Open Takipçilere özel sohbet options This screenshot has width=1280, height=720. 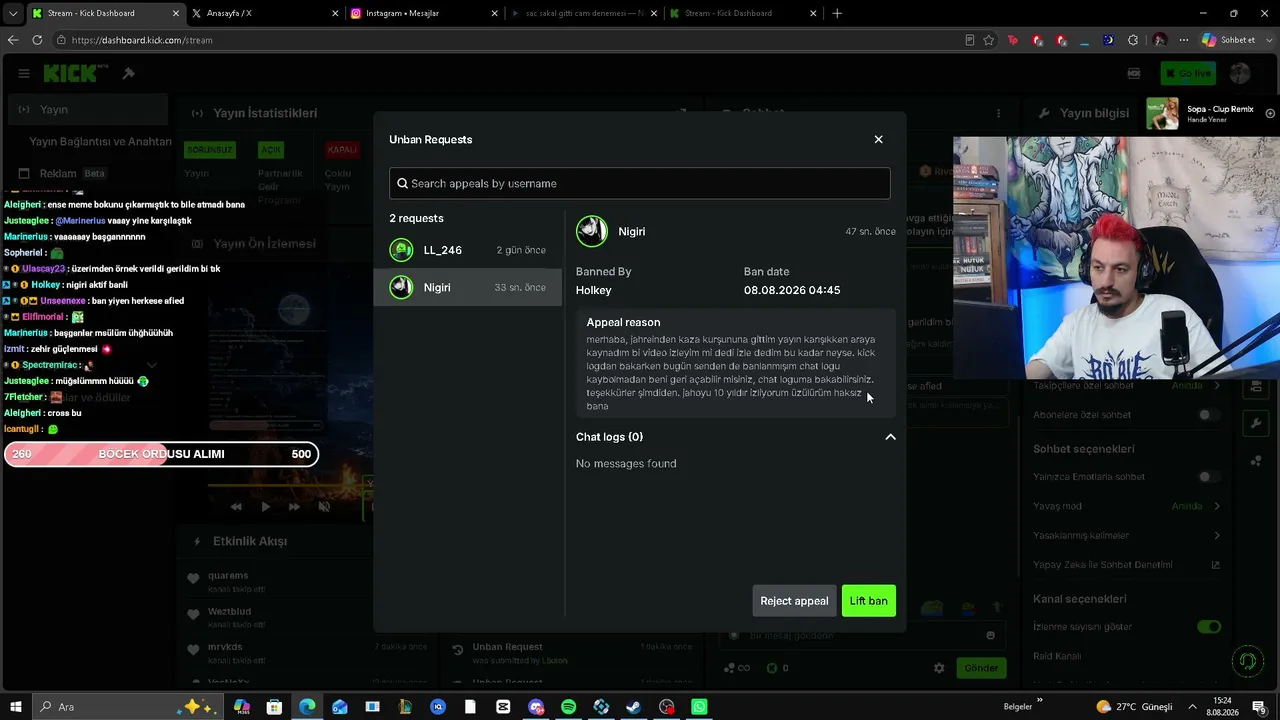(1127, 385)
